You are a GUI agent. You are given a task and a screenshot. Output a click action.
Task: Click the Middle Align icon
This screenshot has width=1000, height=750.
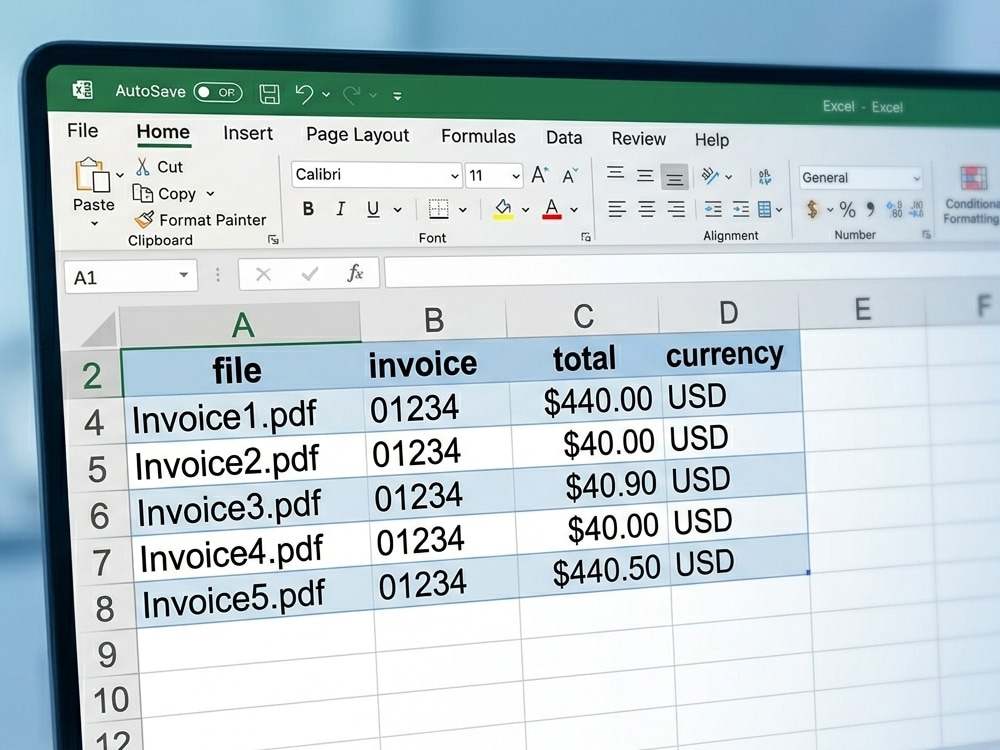tap(645, 175)
